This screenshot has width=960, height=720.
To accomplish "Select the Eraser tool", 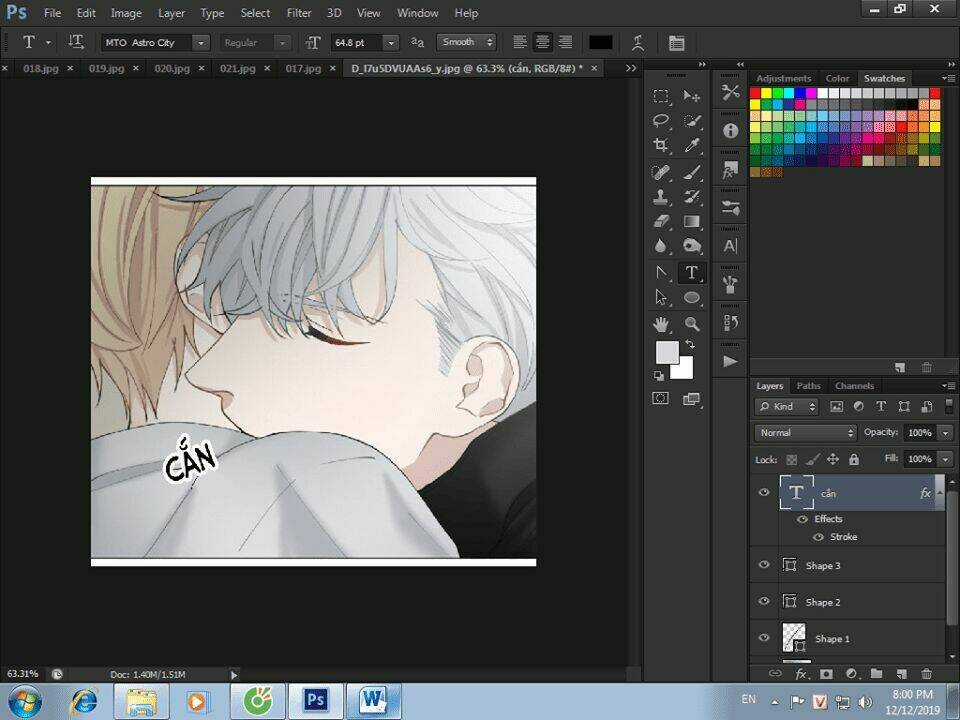I will (660, 221).
